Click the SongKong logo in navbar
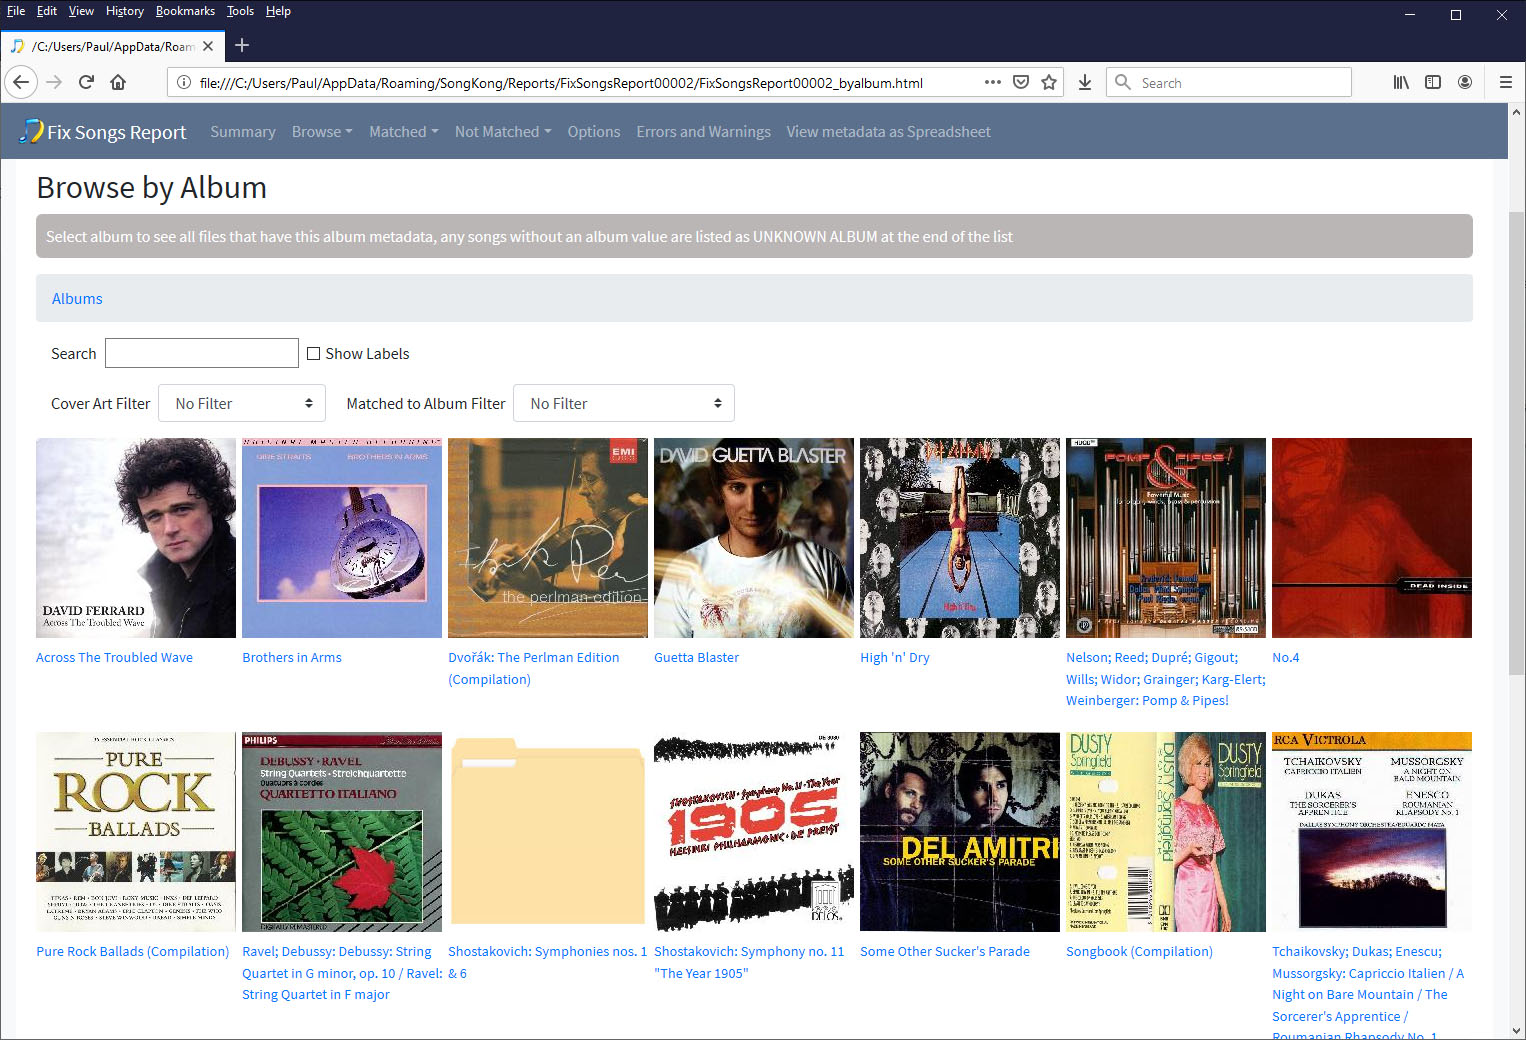Viewport: 1526px width, 1040px height. [32, 131]
